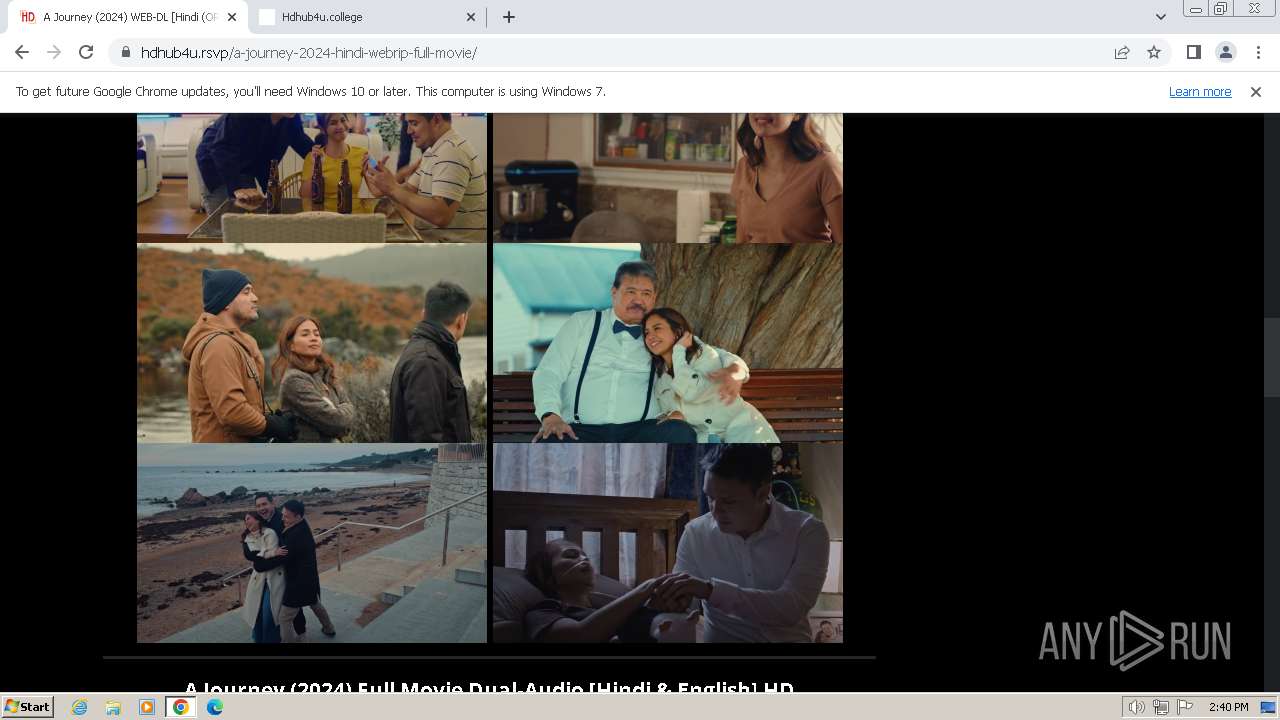The height and width of the screenshot is (720, 1280).
Task: Open screenshot of couple on beach steps
Action: [x=312, y=543]
